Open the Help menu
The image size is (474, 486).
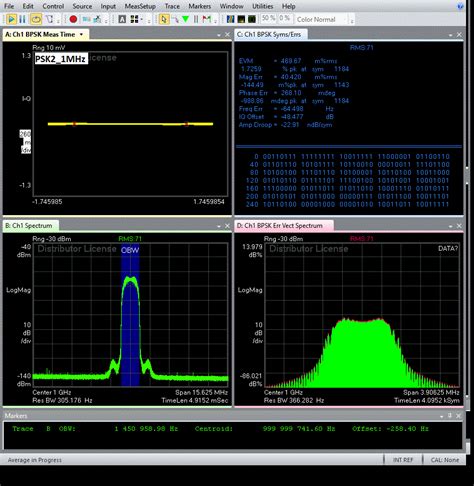(288, 6)
